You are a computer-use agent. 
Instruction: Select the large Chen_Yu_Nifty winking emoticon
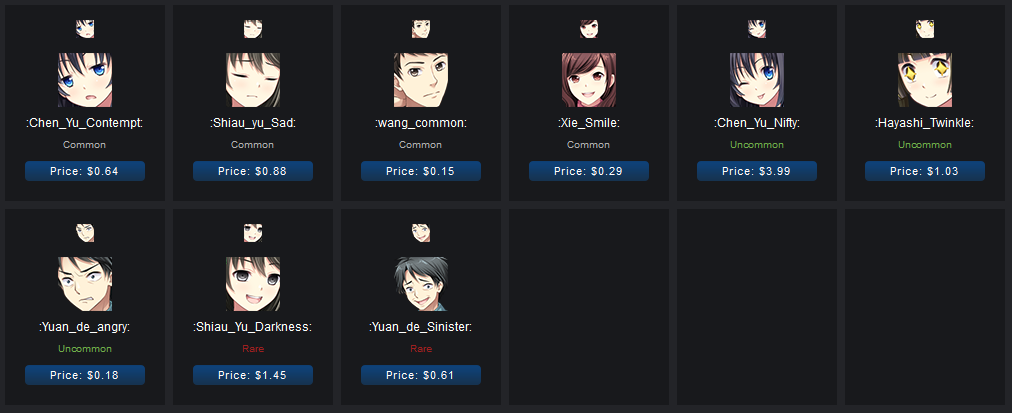(756, 80)
